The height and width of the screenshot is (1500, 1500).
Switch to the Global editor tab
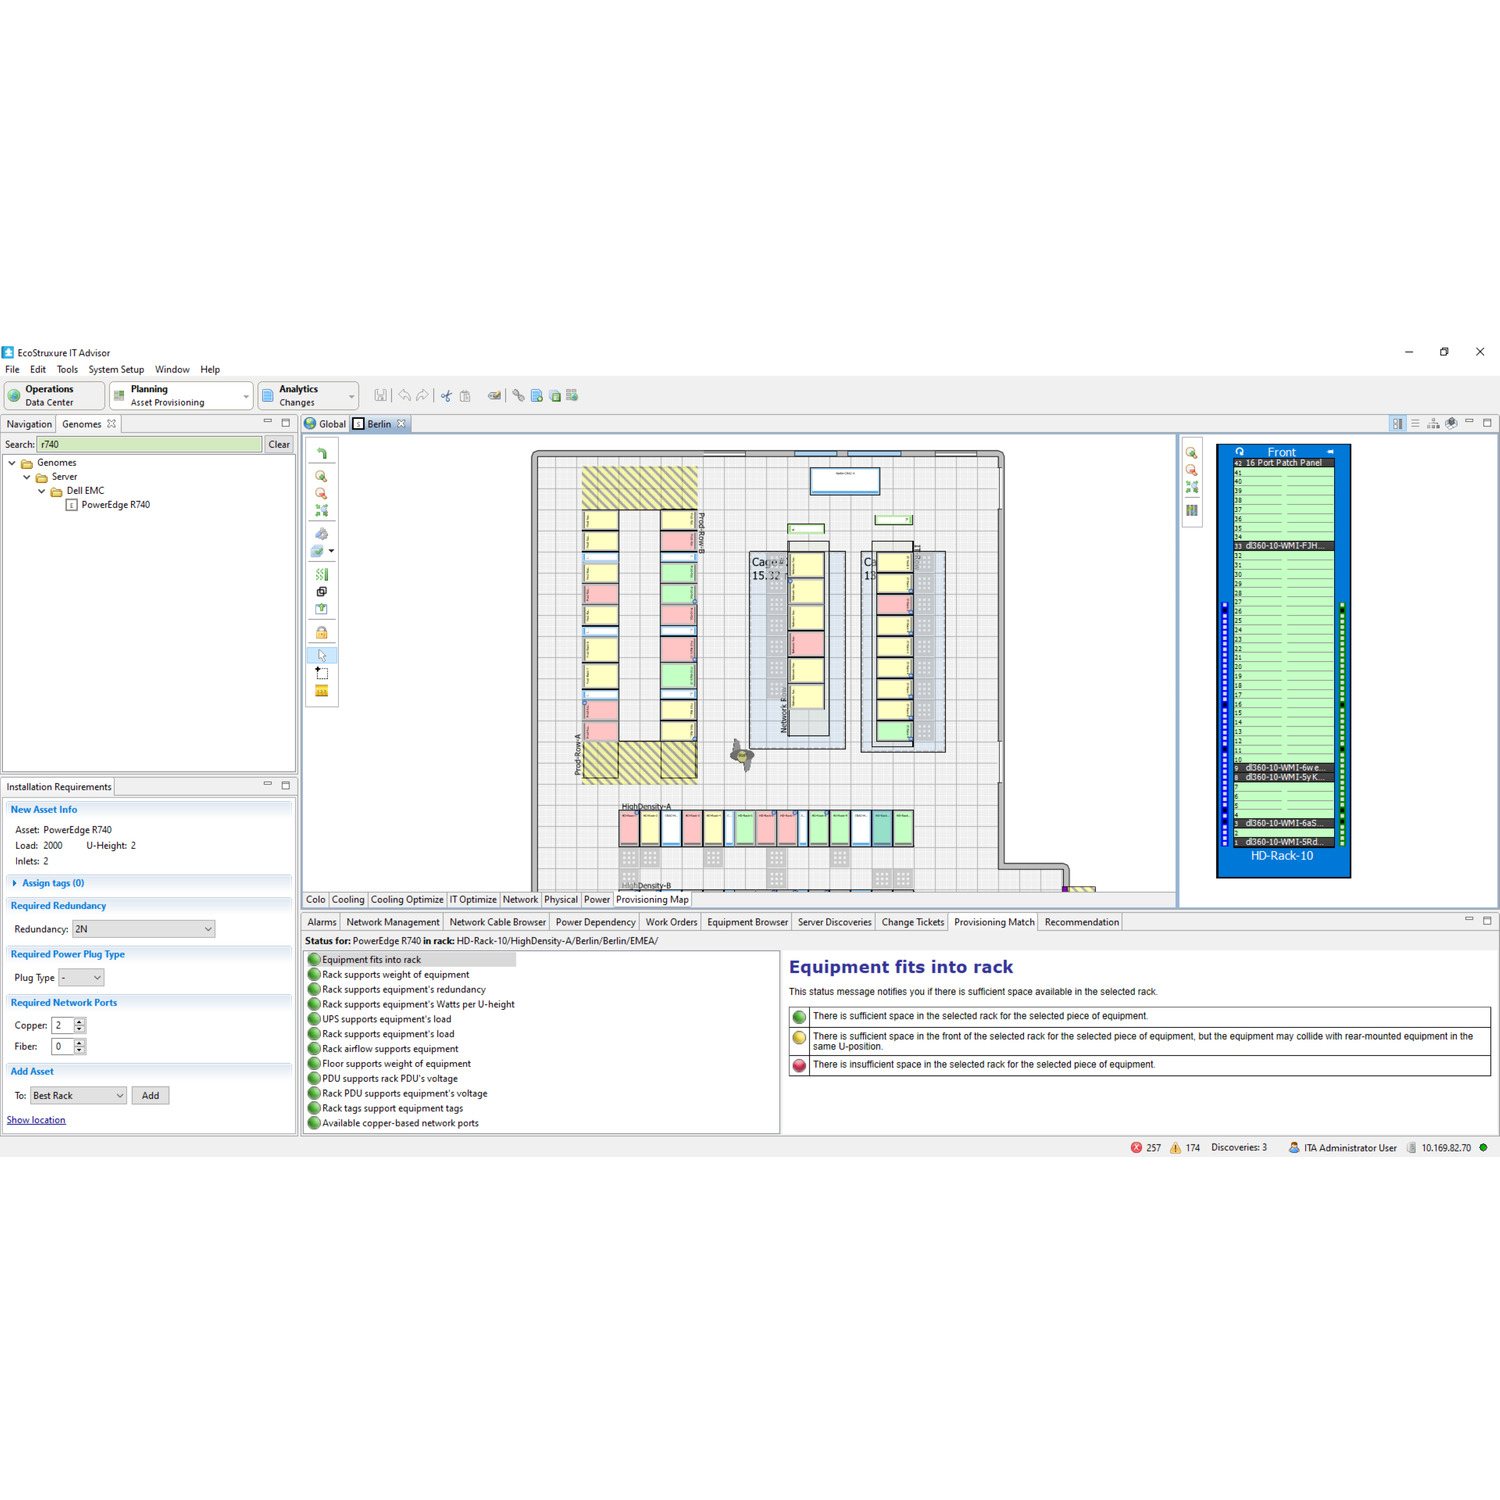coord(326,424)
